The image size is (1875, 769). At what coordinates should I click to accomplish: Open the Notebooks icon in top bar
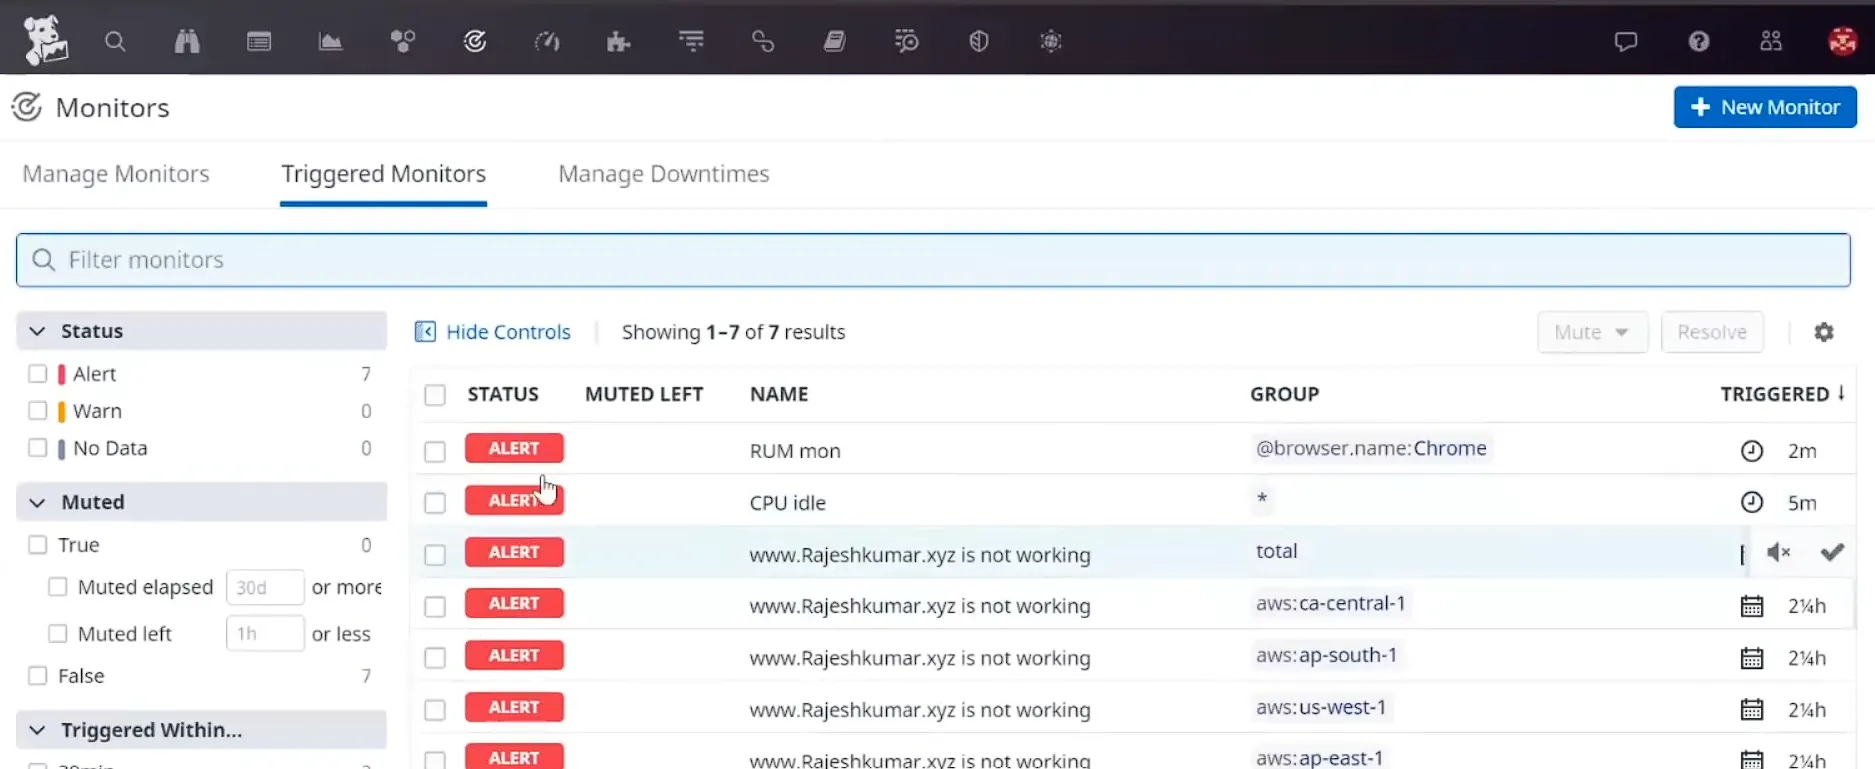(x=835, y=41)
